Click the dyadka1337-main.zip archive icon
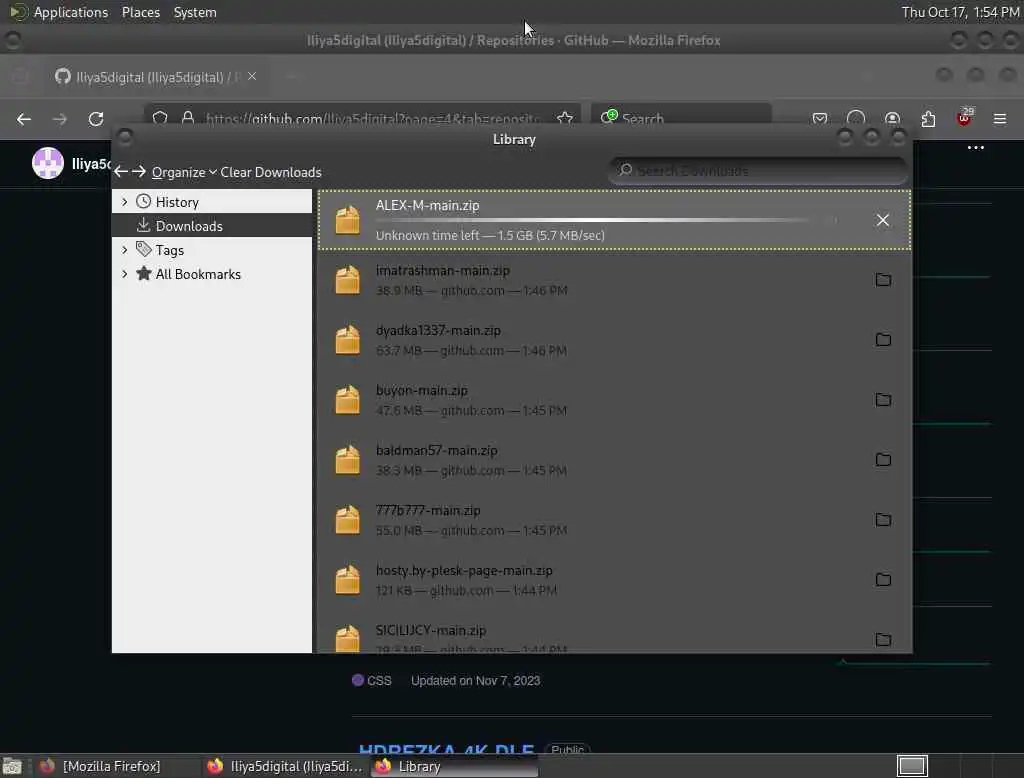1024x778 pixels. (x=347, y=340)
